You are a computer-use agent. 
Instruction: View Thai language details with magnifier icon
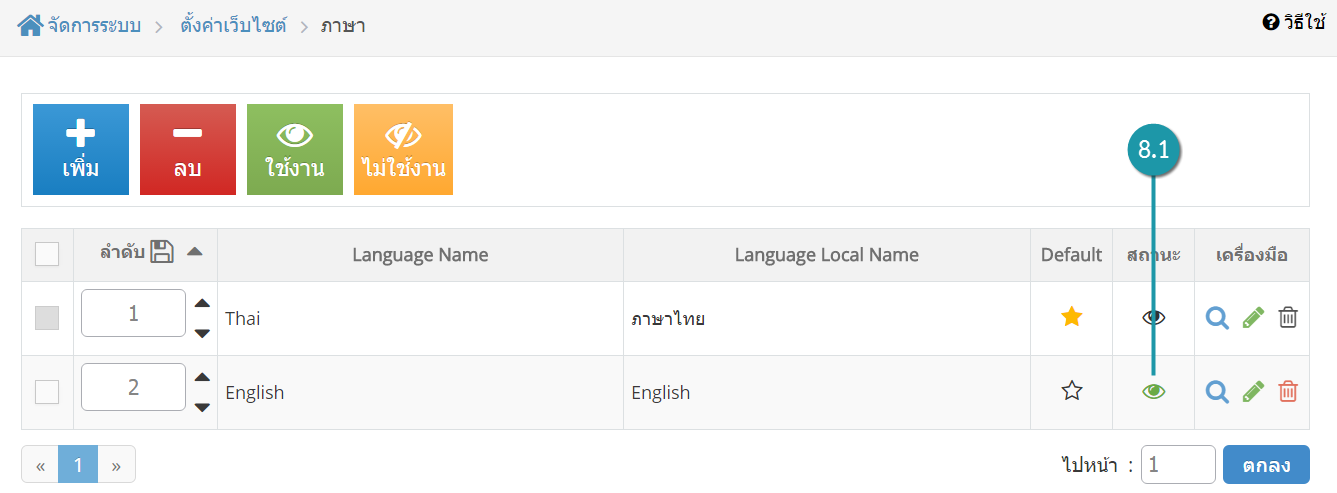coord(1217,317)
